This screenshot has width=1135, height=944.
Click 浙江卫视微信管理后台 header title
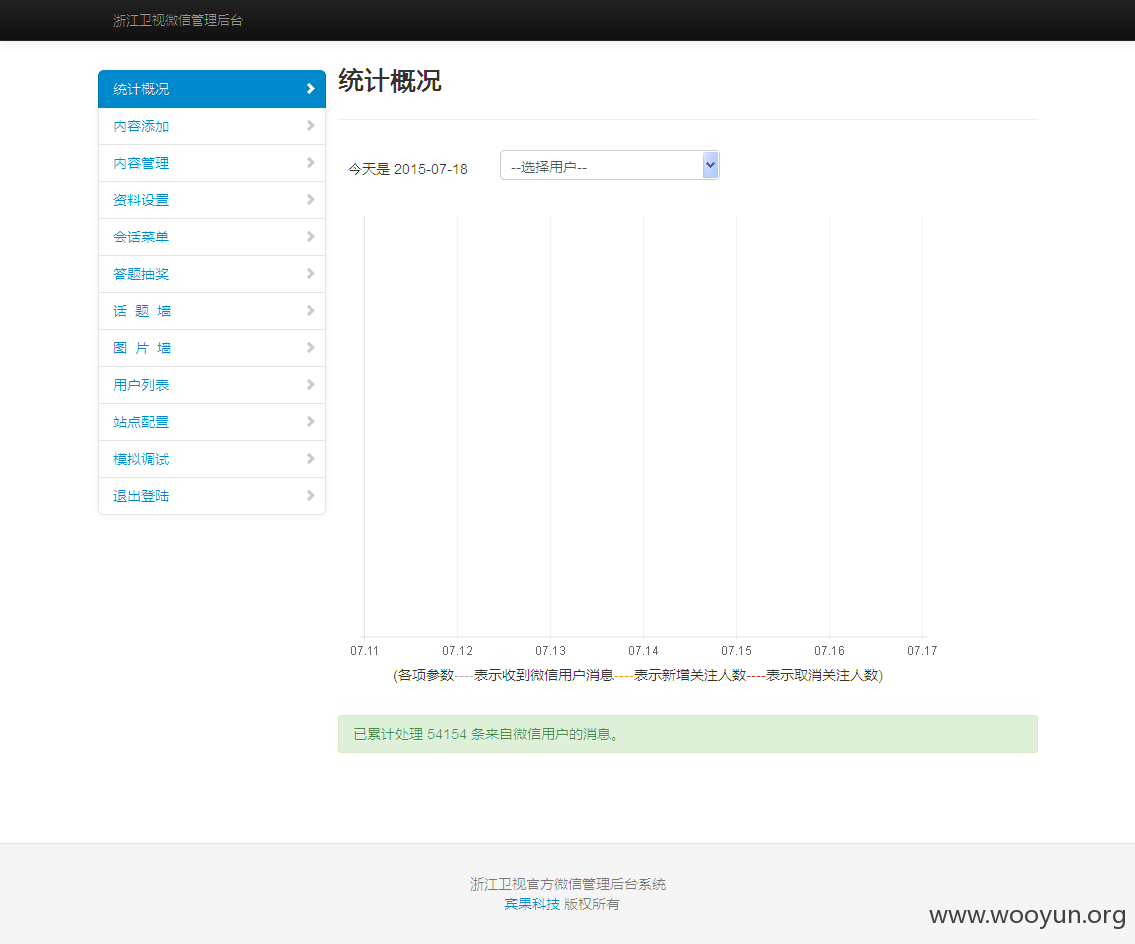(x=177, y=20)
